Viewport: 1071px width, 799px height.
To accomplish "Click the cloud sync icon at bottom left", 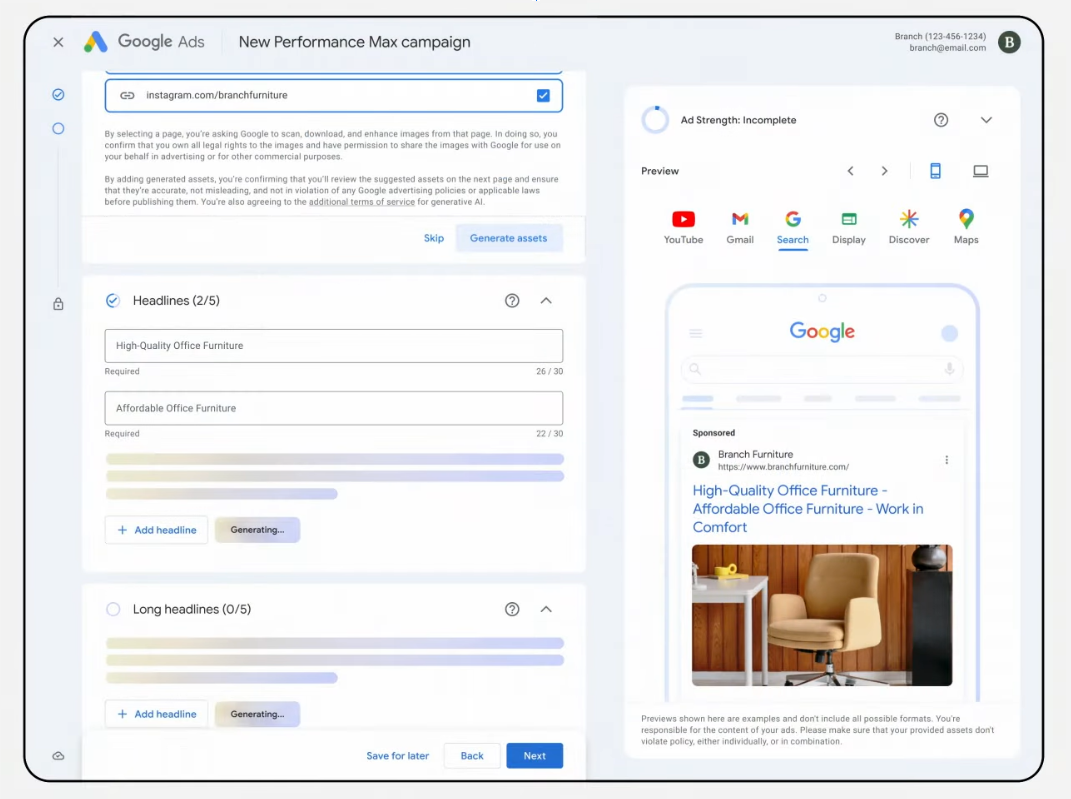I will coord(59,756).
